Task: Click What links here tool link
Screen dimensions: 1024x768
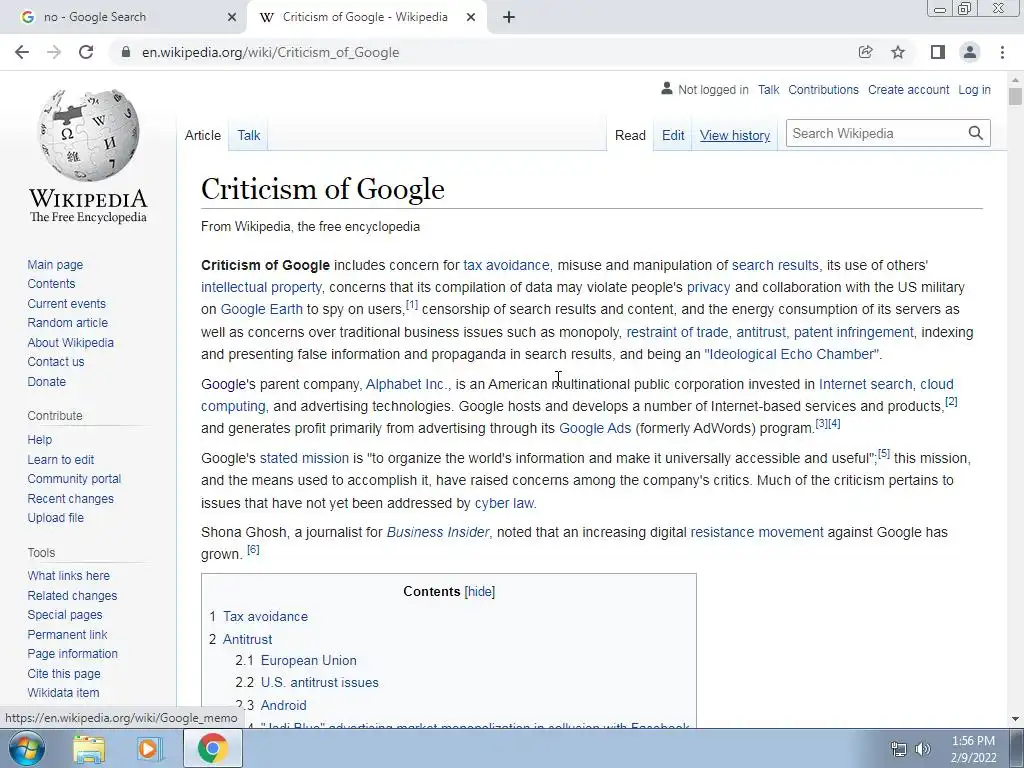Action: (x=68, y=575)
